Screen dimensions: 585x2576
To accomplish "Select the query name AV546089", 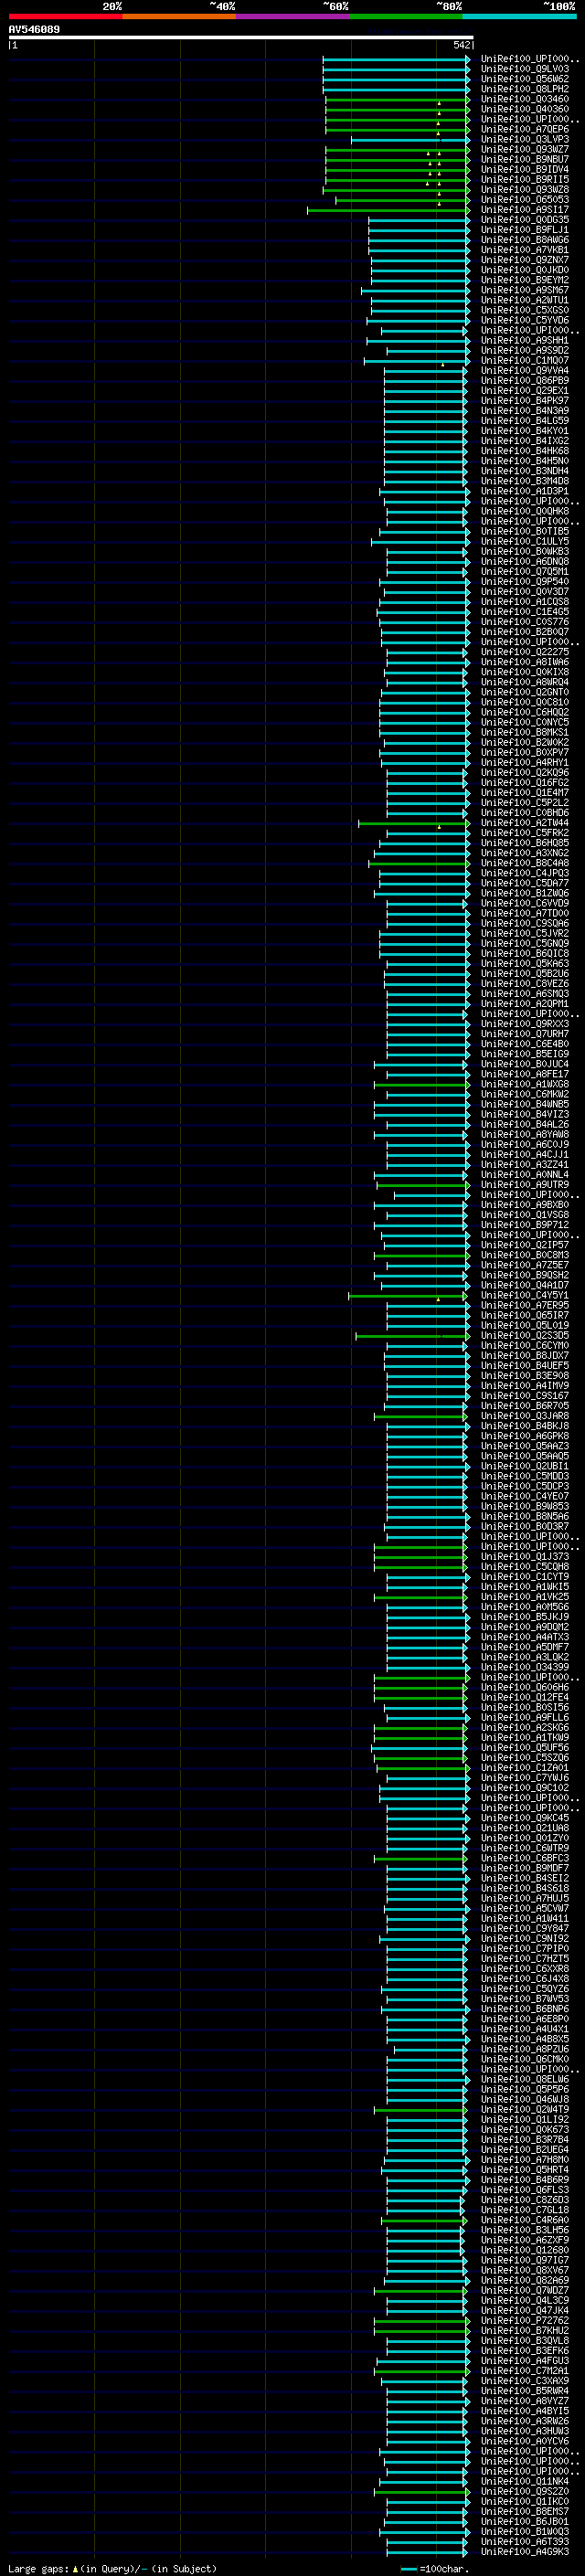I will tap(34, 29).
